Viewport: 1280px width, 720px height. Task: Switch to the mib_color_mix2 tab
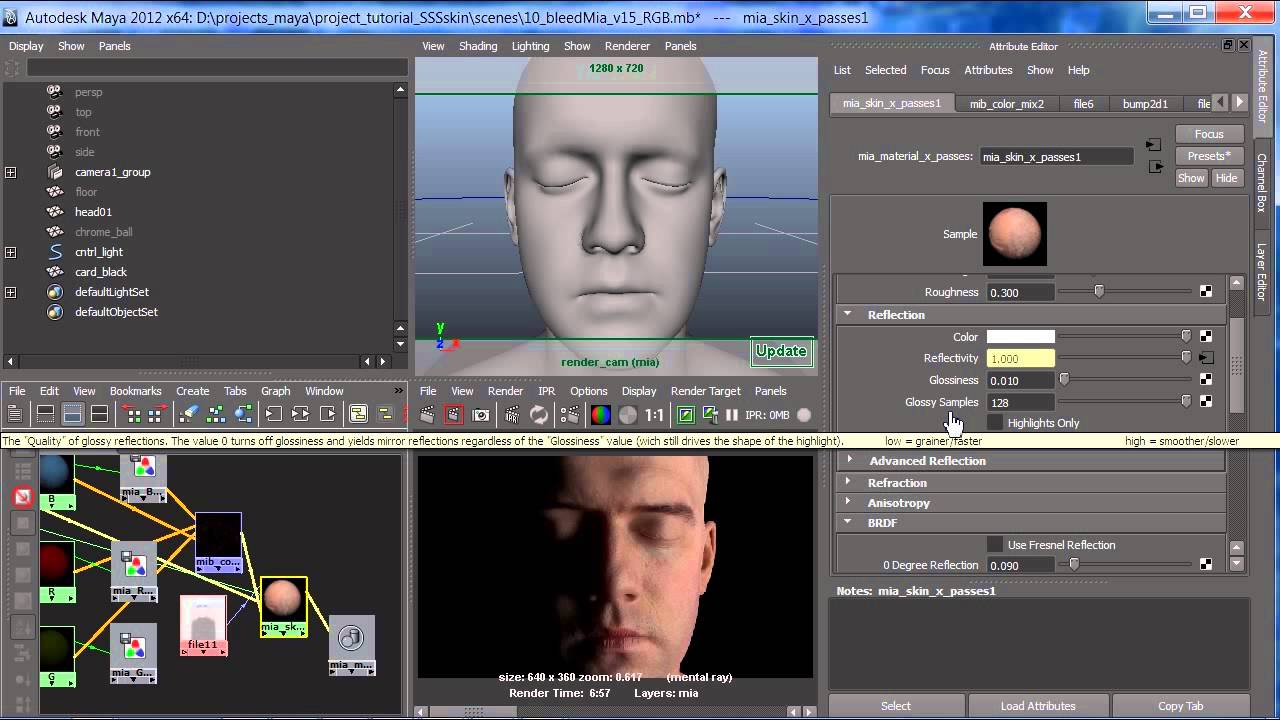pyautogui.click(x=1006, y=103)
